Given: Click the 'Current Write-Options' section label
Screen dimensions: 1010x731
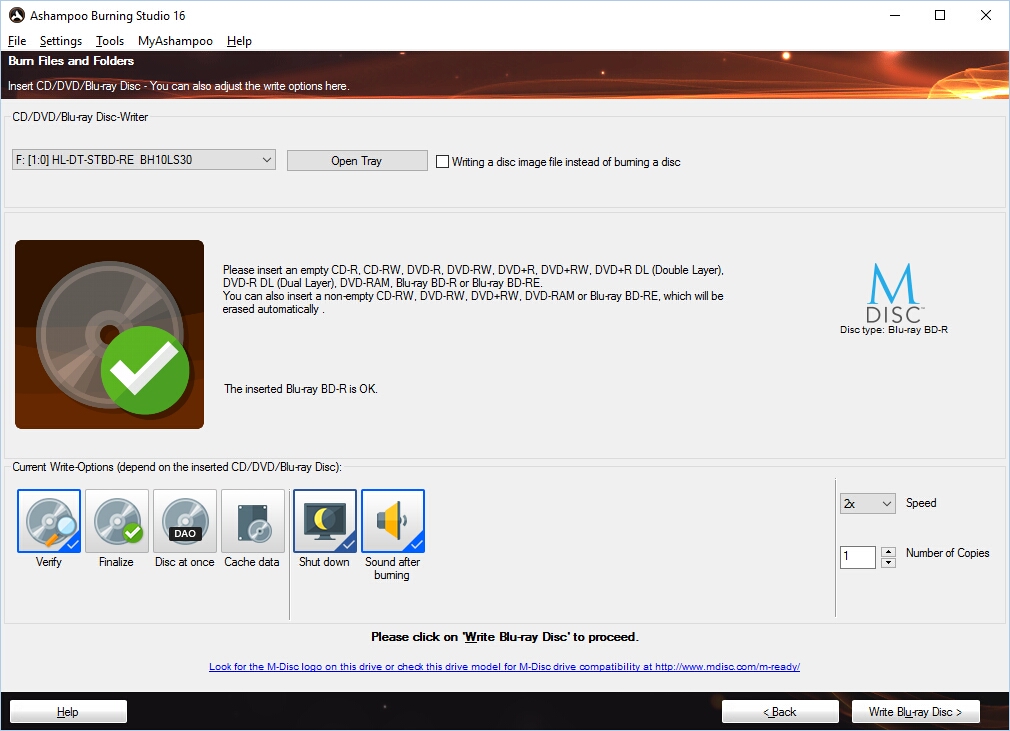Looking at the screenshot, I should (x=177, y=467).
